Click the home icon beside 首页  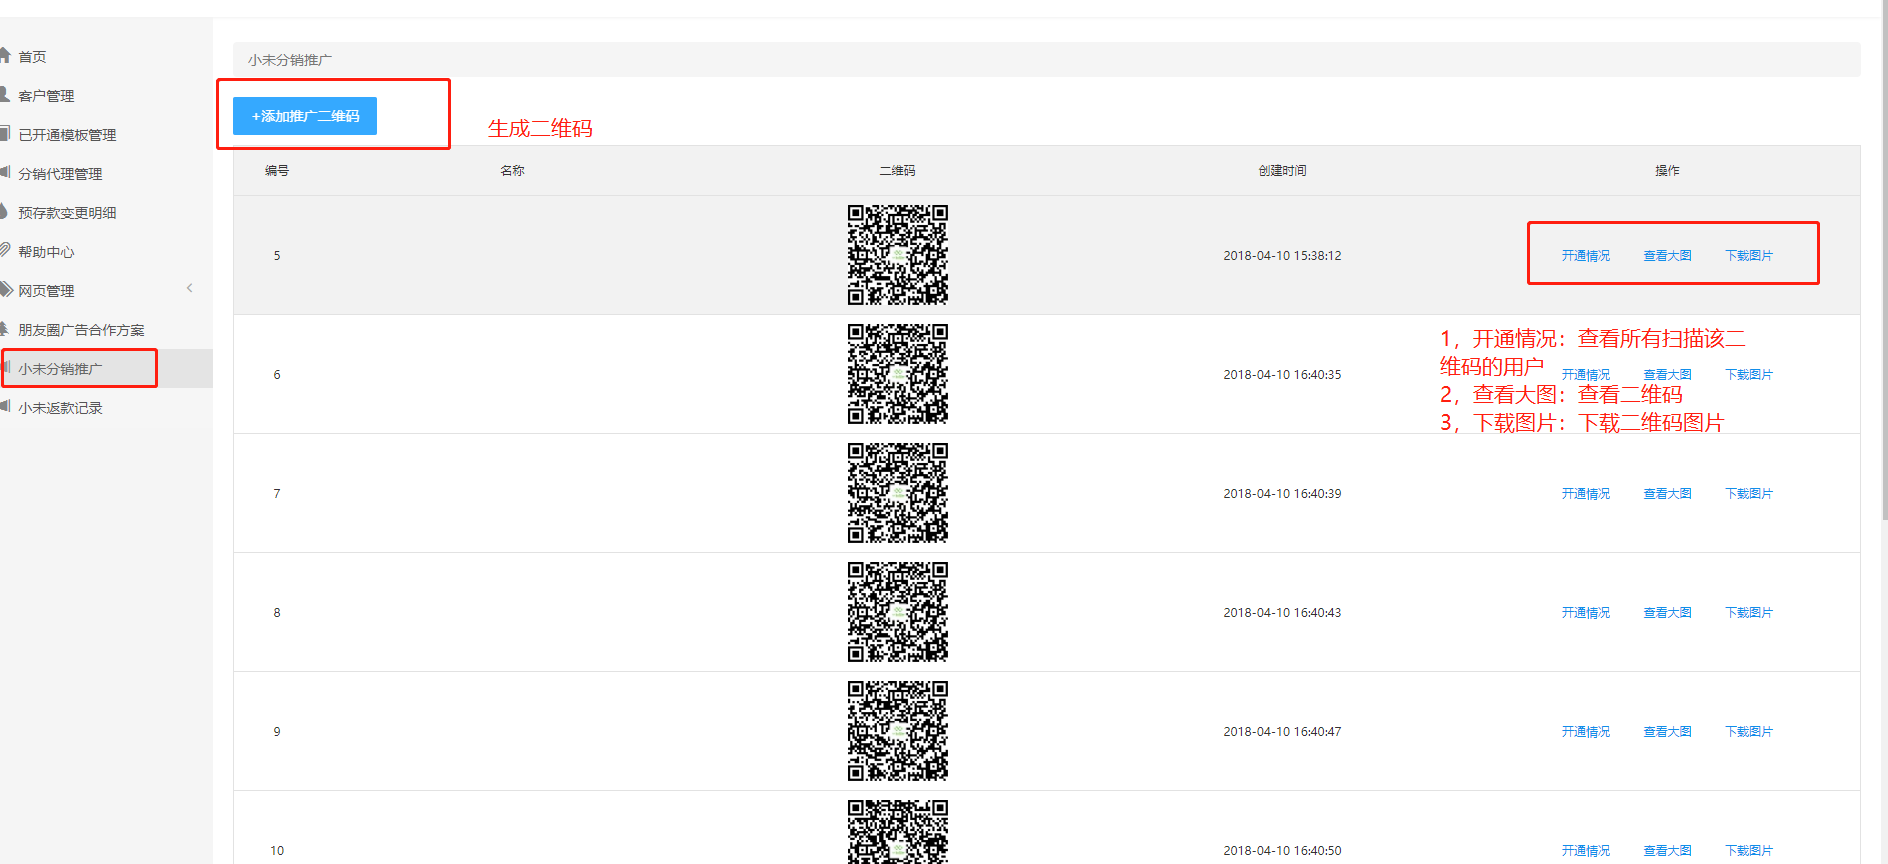(x=5, y=56)
